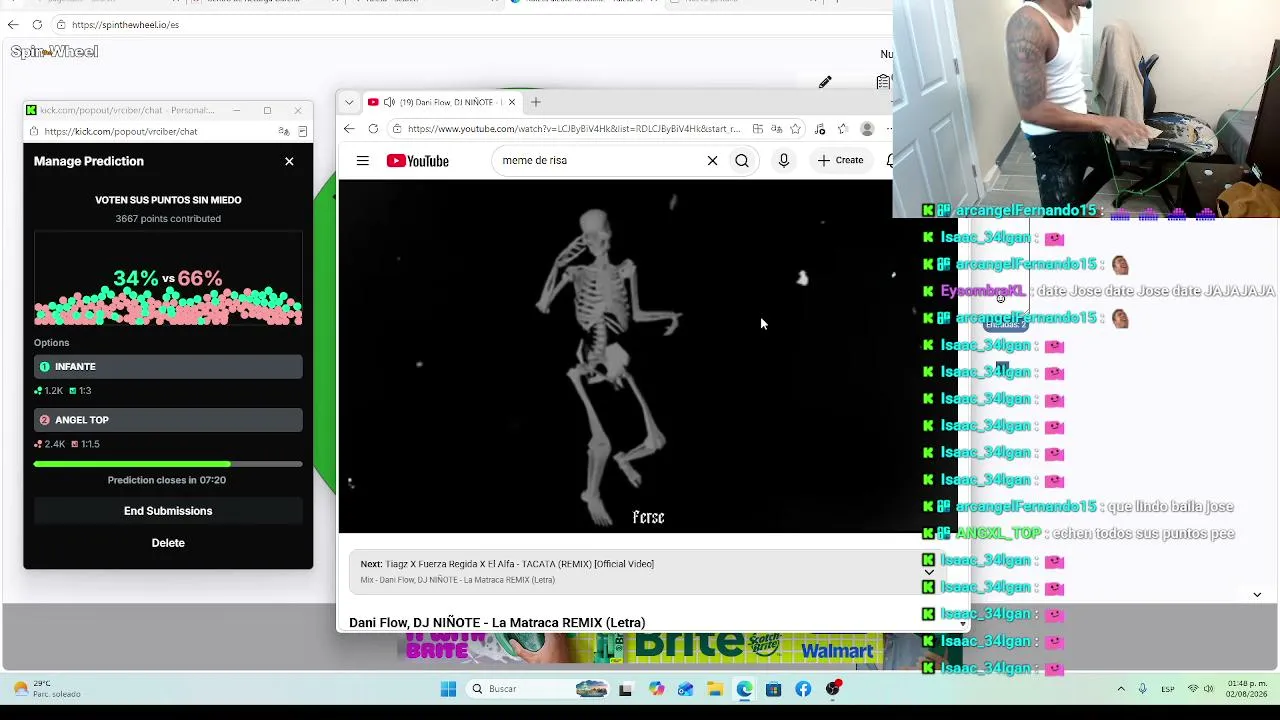
Task: Open reader view icon in YouTube address bar
Action: (758, 129)
